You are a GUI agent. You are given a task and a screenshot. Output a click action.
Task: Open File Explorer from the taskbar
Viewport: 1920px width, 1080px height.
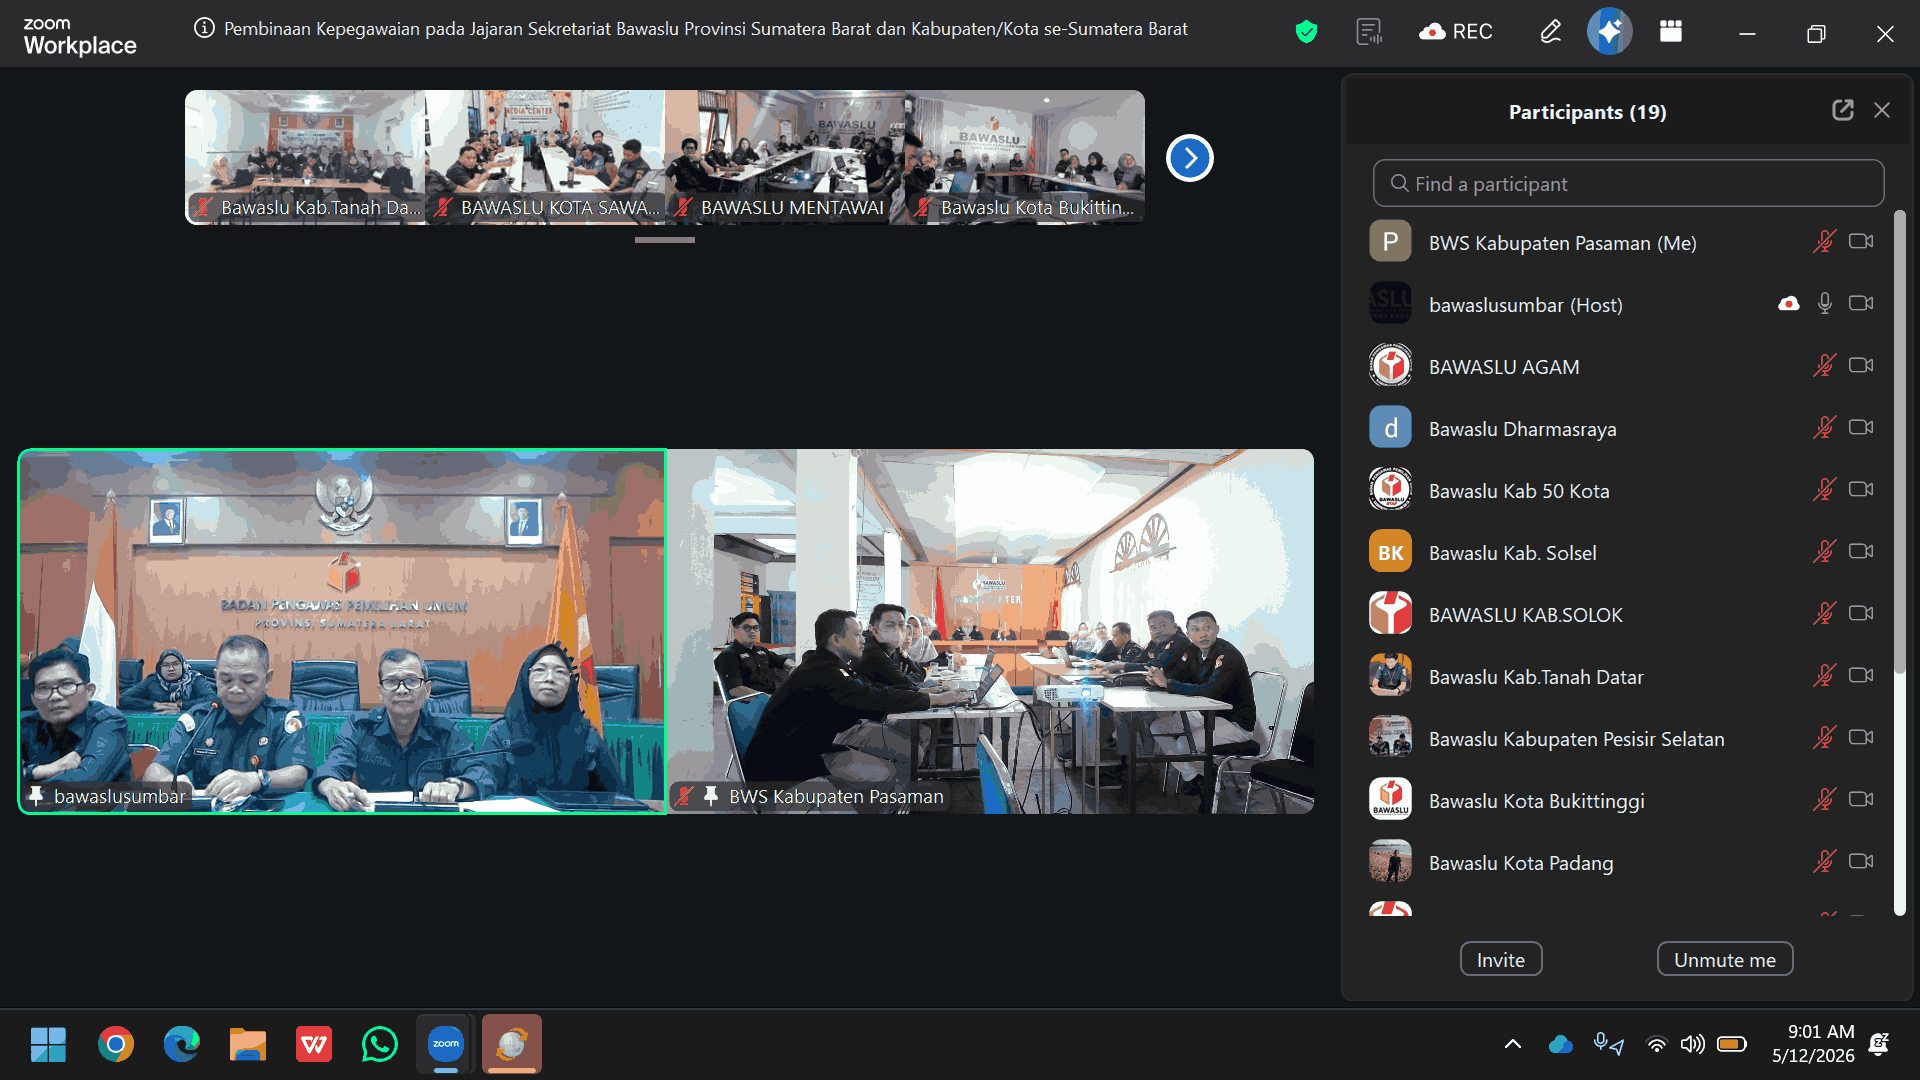click(x=248, y=1045)
